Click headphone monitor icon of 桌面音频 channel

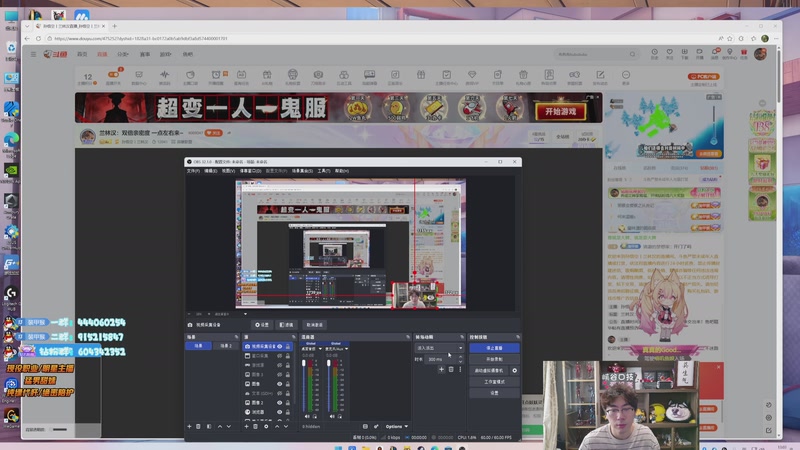coord(314,417)
